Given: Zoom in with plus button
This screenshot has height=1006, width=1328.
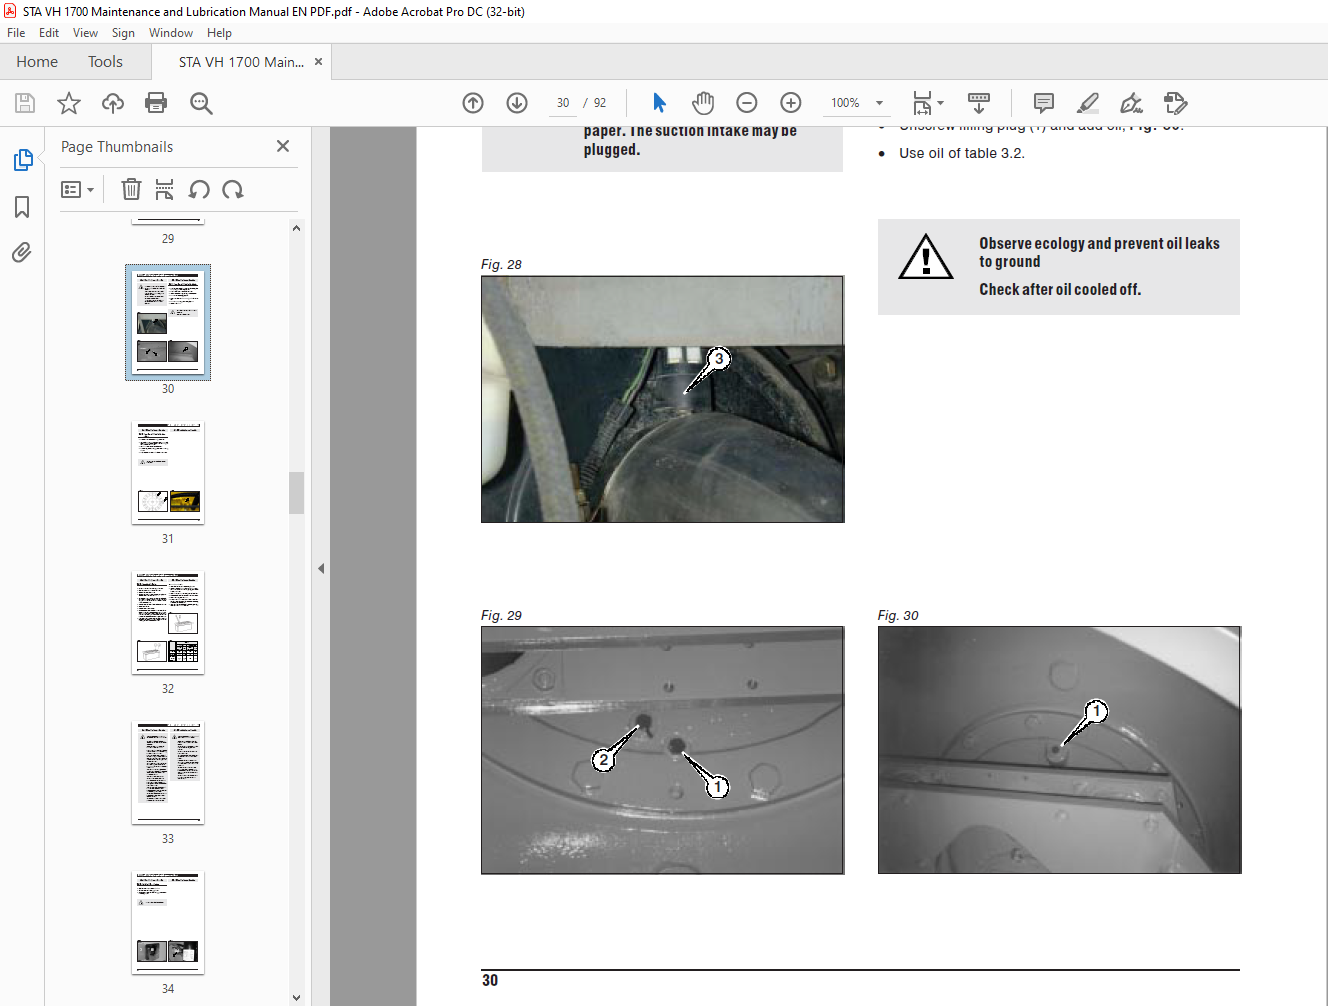Looking at the screenshot, I should 791,103.
